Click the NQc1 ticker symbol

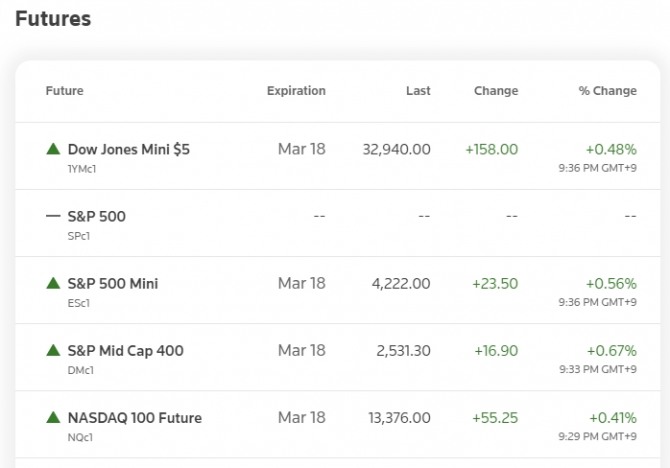(81, 437)
